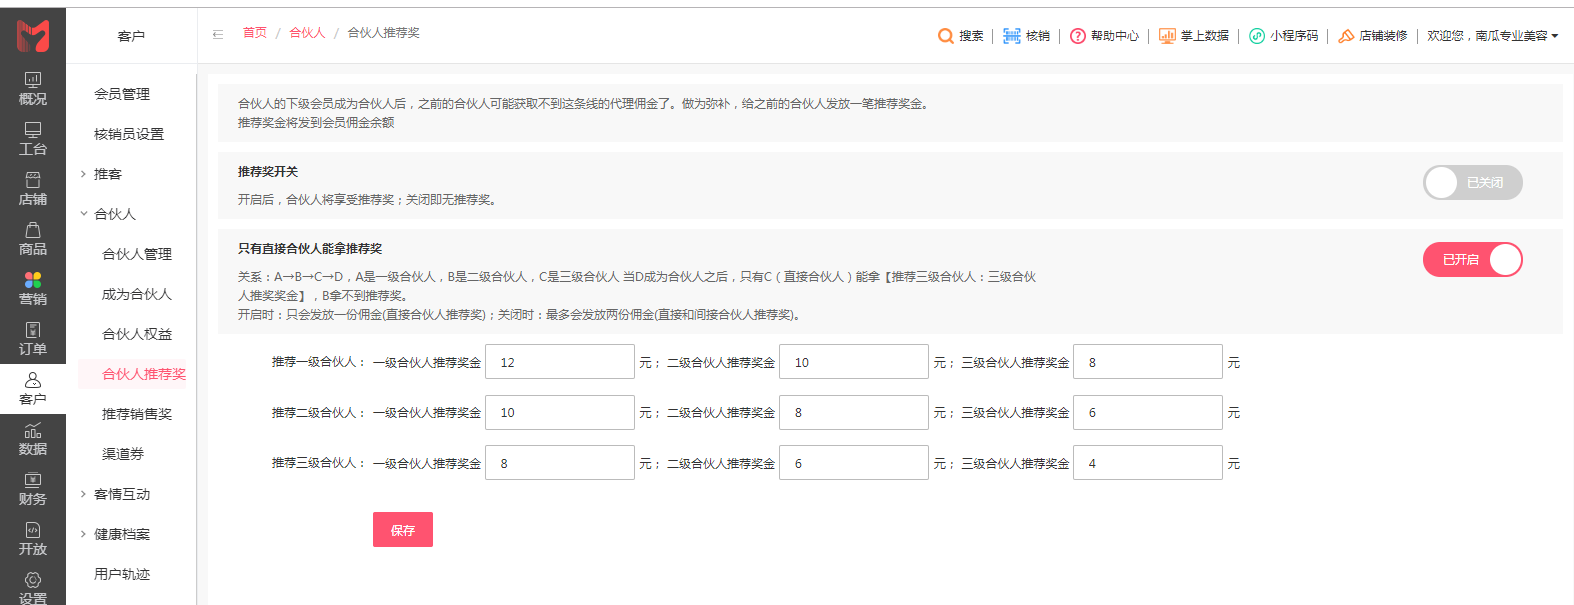Expand the 客情互动 submenu
The image size is (1574, 605).
pyautogui.click(x=83, y=494)
